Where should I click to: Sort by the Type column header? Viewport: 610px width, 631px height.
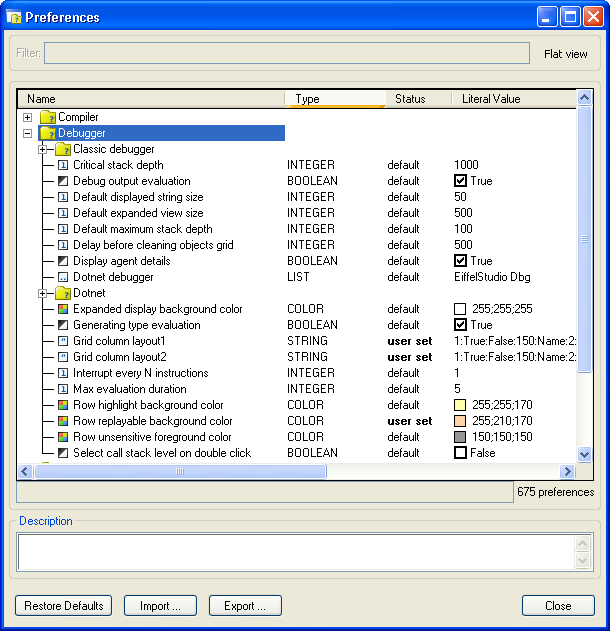334,99
